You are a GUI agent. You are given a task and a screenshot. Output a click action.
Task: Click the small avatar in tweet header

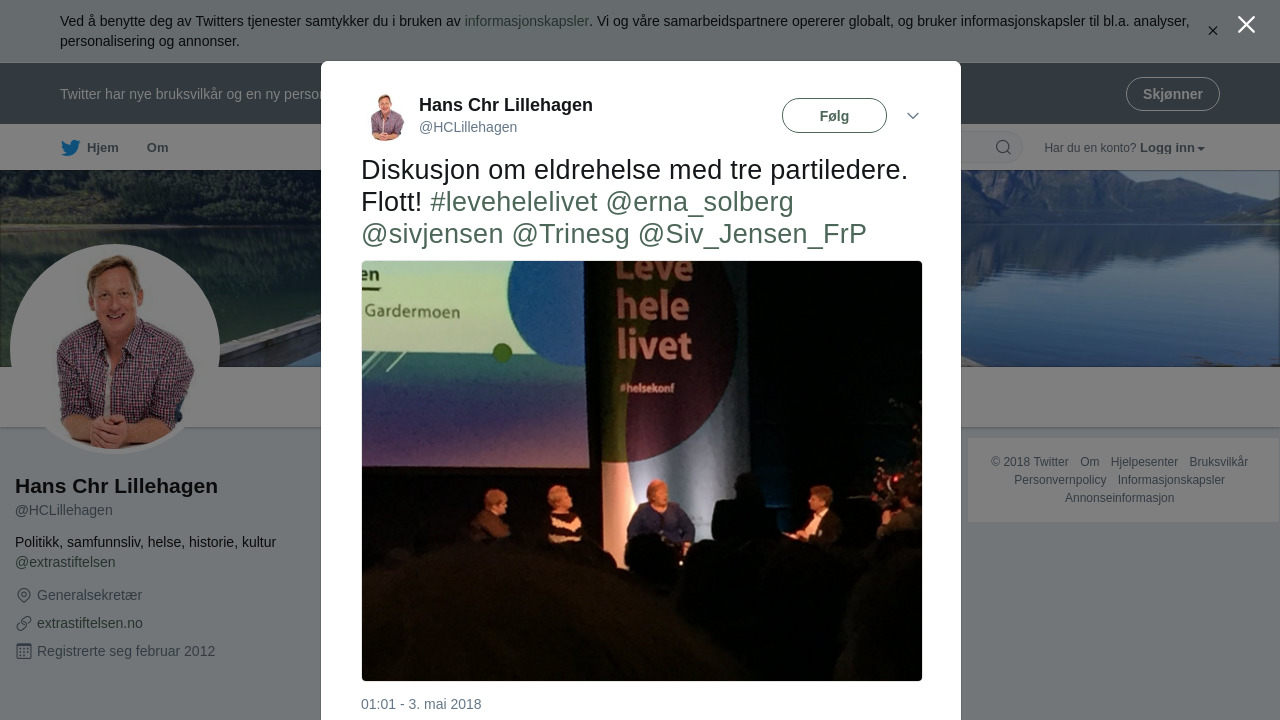386,117
